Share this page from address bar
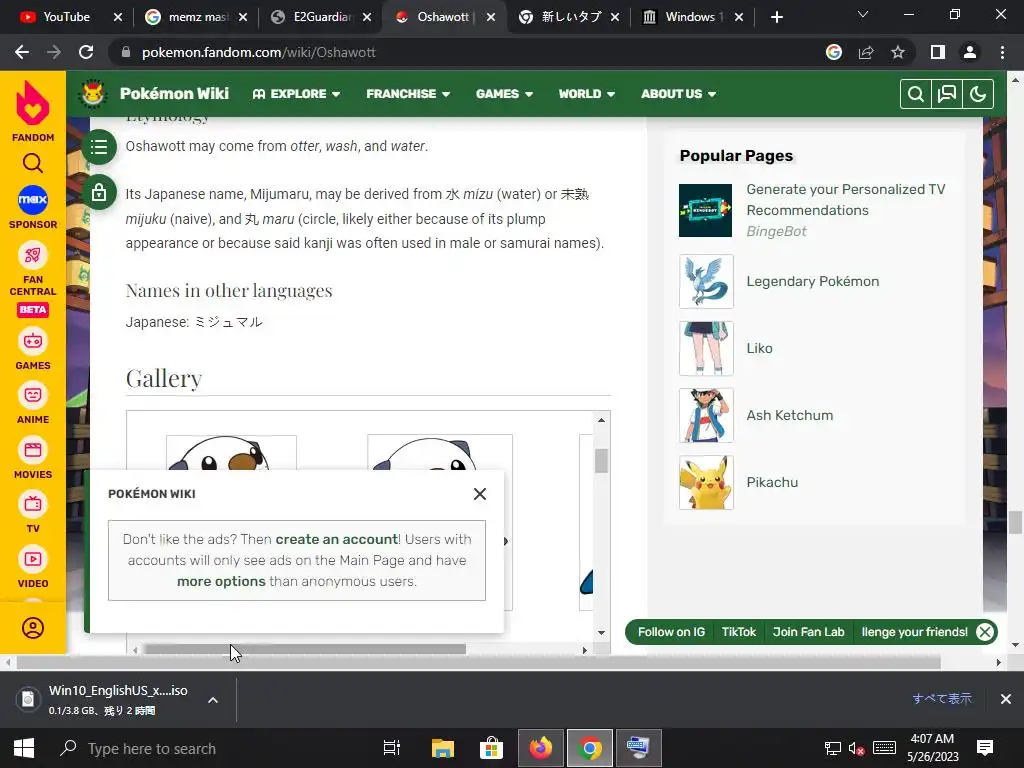1024x768 pixels. click(866, 52)
